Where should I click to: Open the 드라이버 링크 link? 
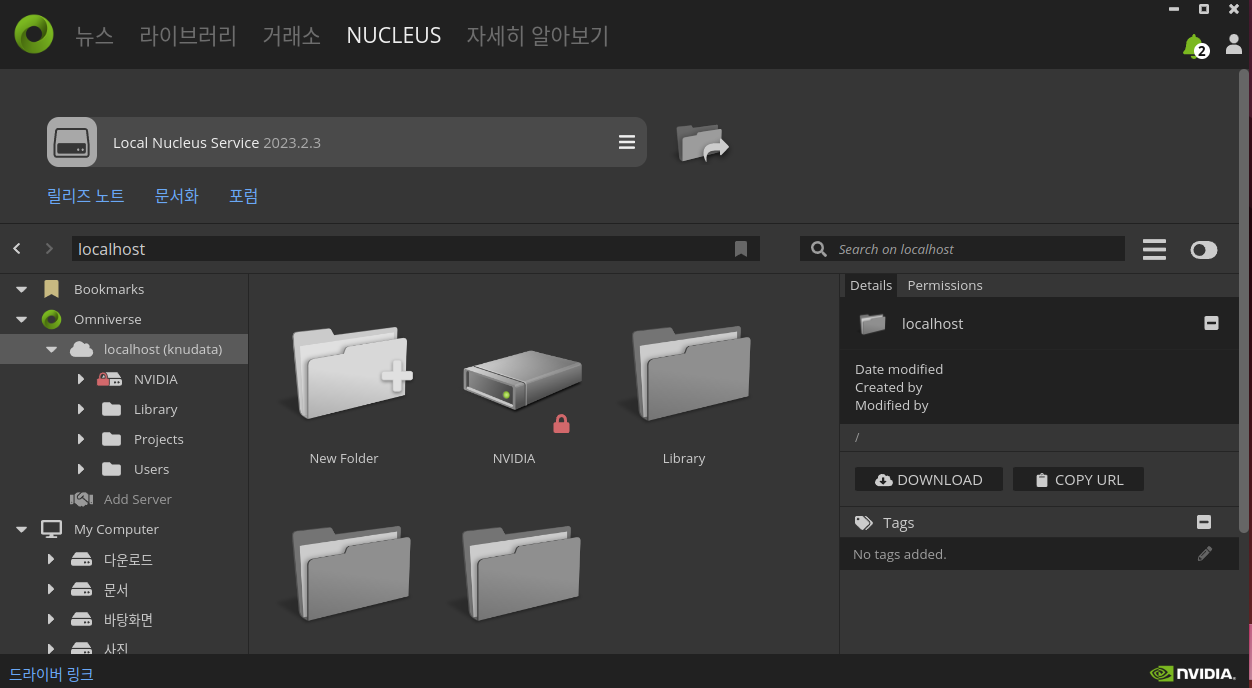click(51, 674)
